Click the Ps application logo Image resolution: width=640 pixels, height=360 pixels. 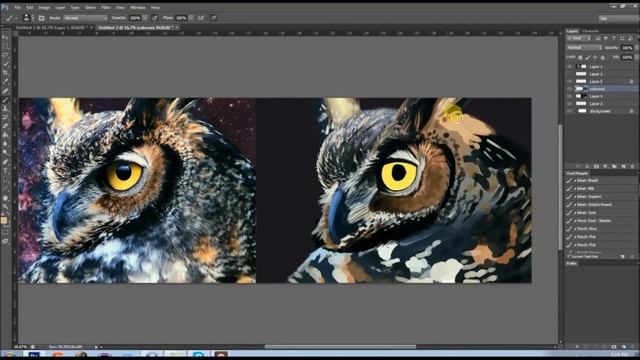pyautogui.click(x=5, y=7)
